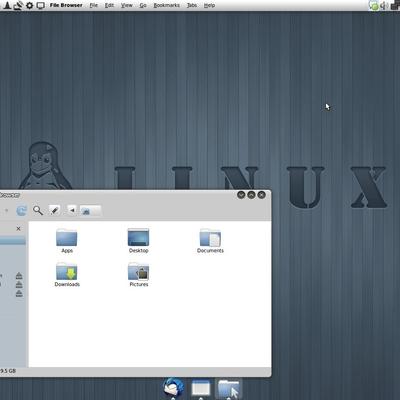Image resolution: width=400 pixels, height=400 pixels.
Task: Toggle the pencil location edit button
Action: [x=55, y=210]
